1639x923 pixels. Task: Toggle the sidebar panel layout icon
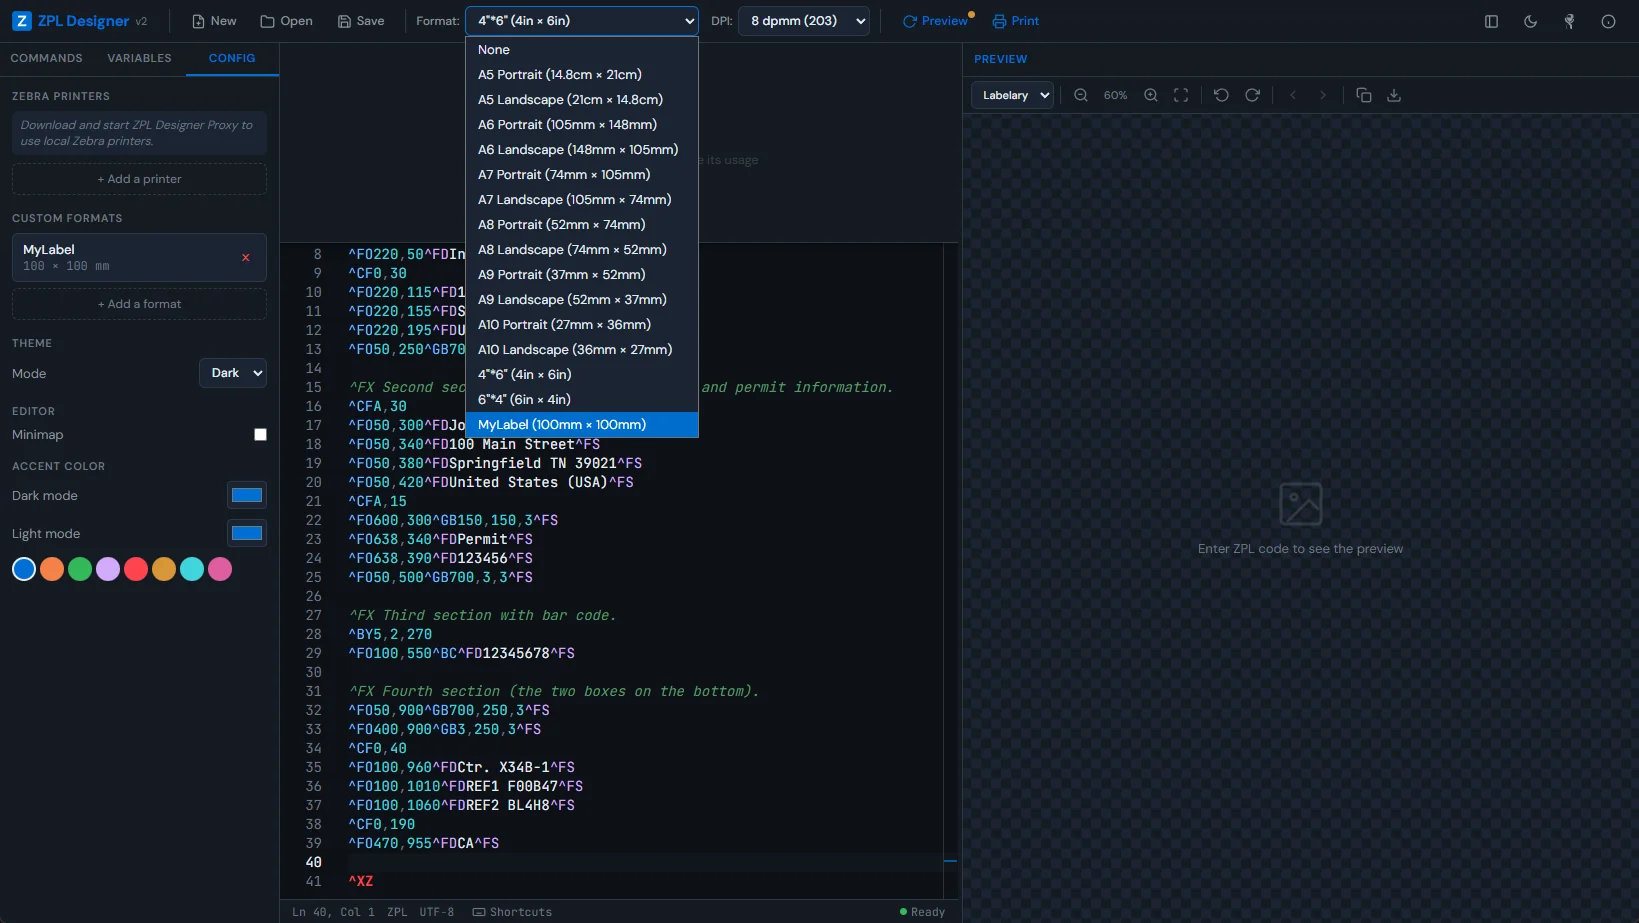click(x=1491, y=21)
